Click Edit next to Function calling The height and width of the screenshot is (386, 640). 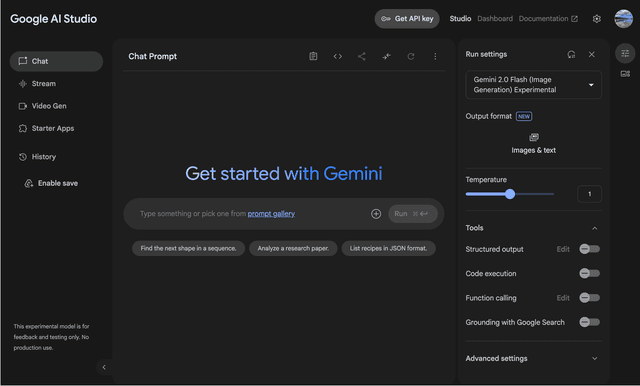(563, 298)
